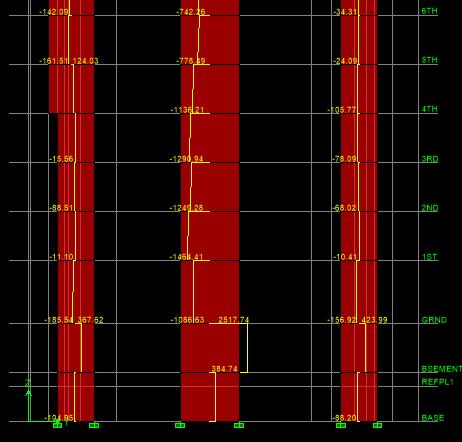Click the BSEMENT level label

click(441, 369)
